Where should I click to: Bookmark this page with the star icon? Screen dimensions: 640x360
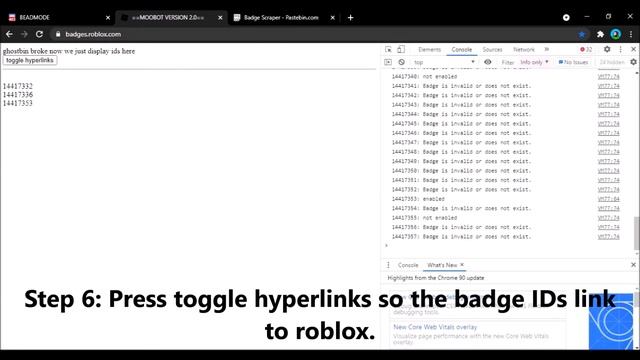(582, 34)
